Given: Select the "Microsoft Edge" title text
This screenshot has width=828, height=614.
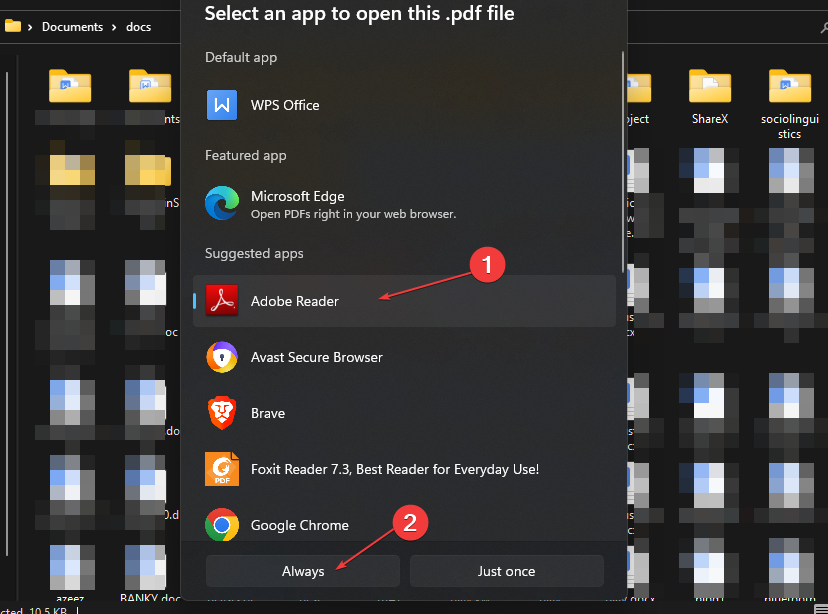Looking at the screenshot, I should pos(298,196).
